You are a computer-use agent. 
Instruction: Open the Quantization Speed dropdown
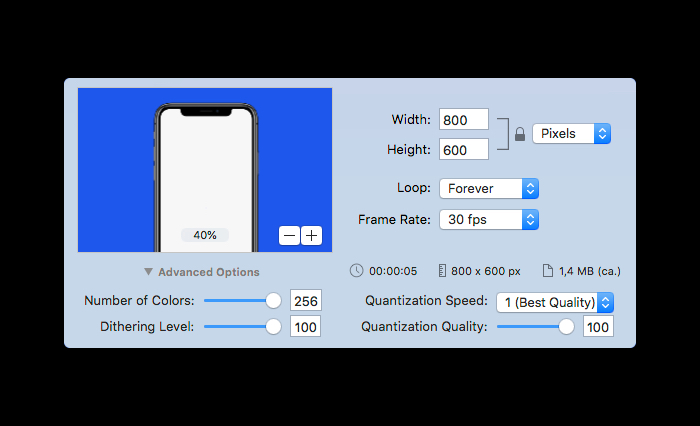pyautogui.click(x=555, y=303)
